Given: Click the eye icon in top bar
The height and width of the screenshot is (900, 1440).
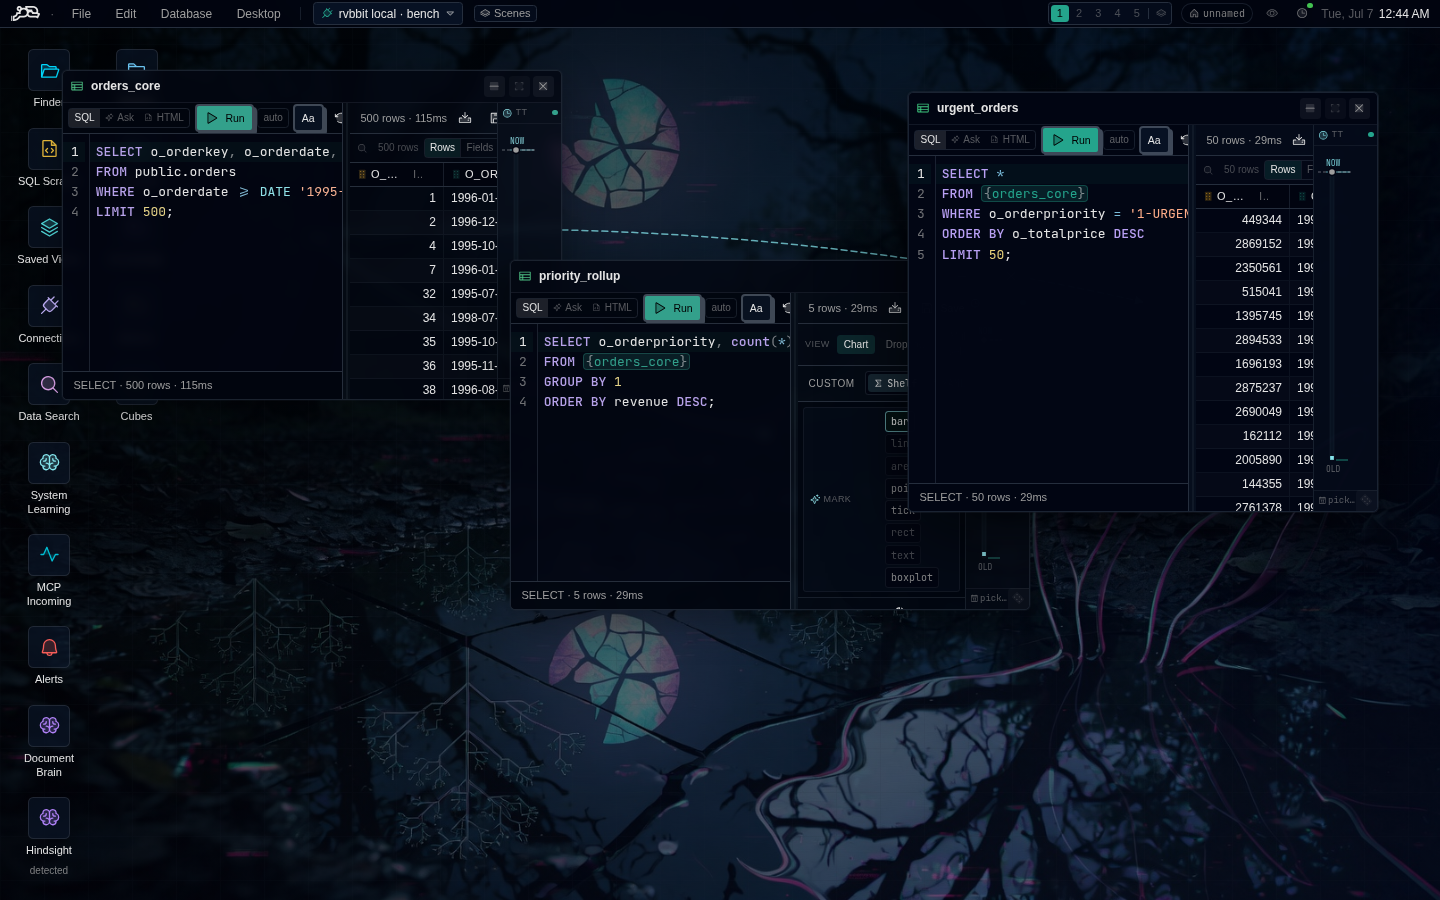Looking at the screenshot, I should tap(1272, 13).
